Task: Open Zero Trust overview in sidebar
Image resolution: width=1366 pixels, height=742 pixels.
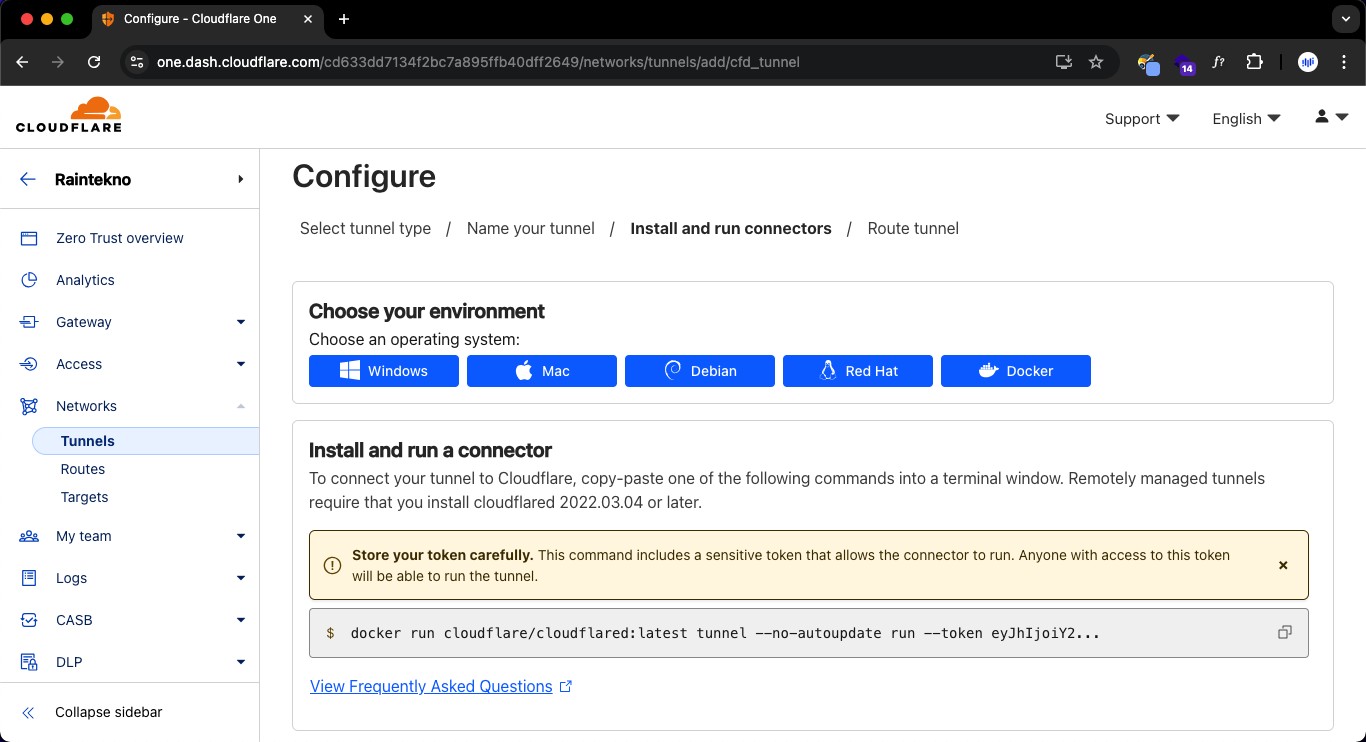Action: (x=119, y=238)
